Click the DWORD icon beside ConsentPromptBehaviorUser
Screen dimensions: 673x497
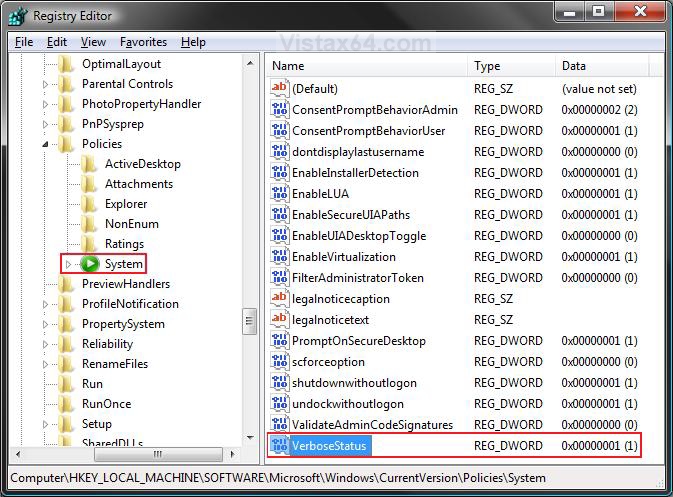tap(279, 130)
